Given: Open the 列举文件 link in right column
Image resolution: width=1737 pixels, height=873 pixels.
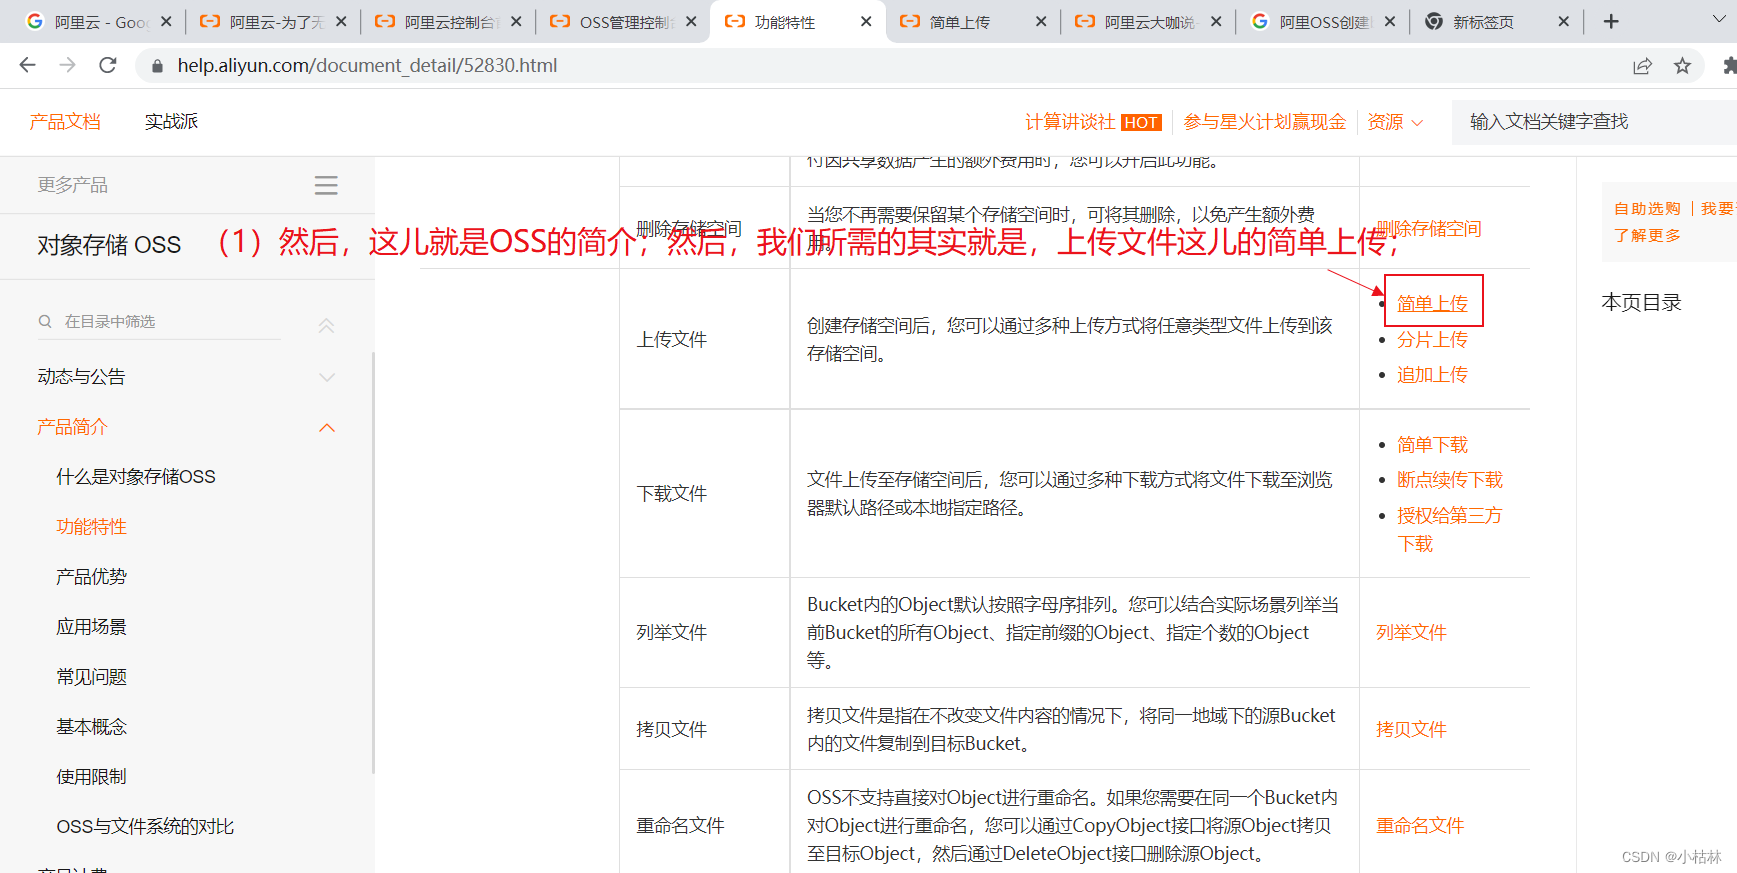Looking at the screenshot, I should 1411,633.
